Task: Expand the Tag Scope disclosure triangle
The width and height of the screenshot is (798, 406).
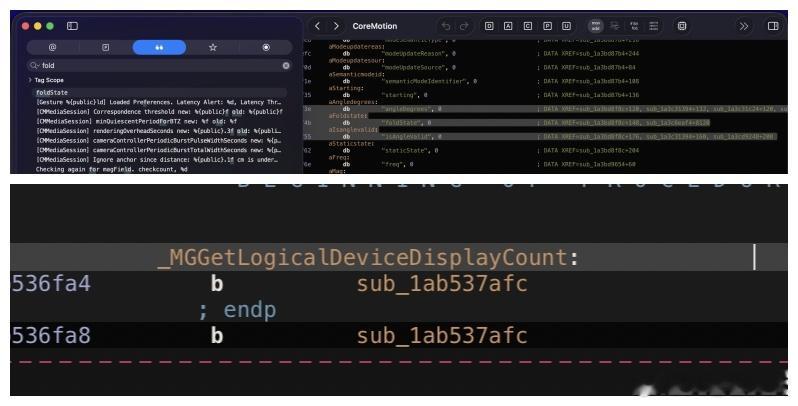Action: 30,80
